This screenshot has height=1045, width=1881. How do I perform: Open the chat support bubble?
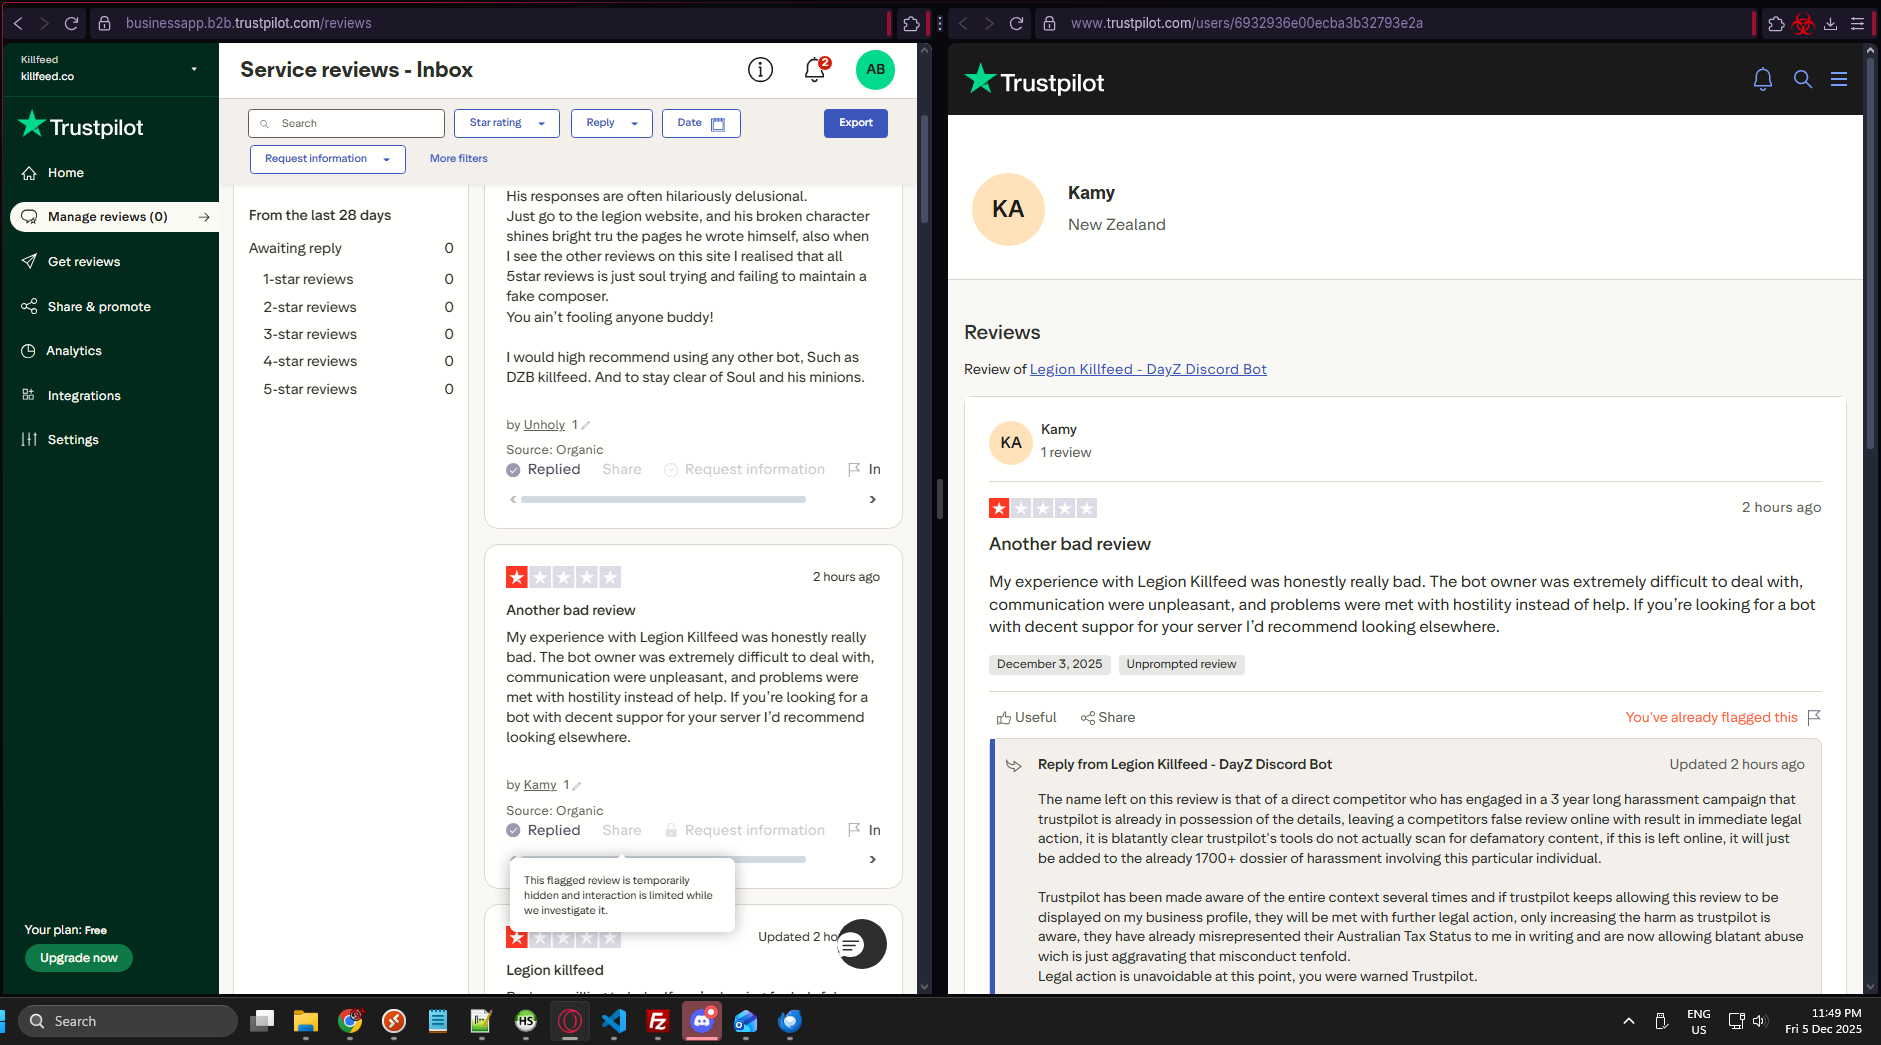click(861, 944)
